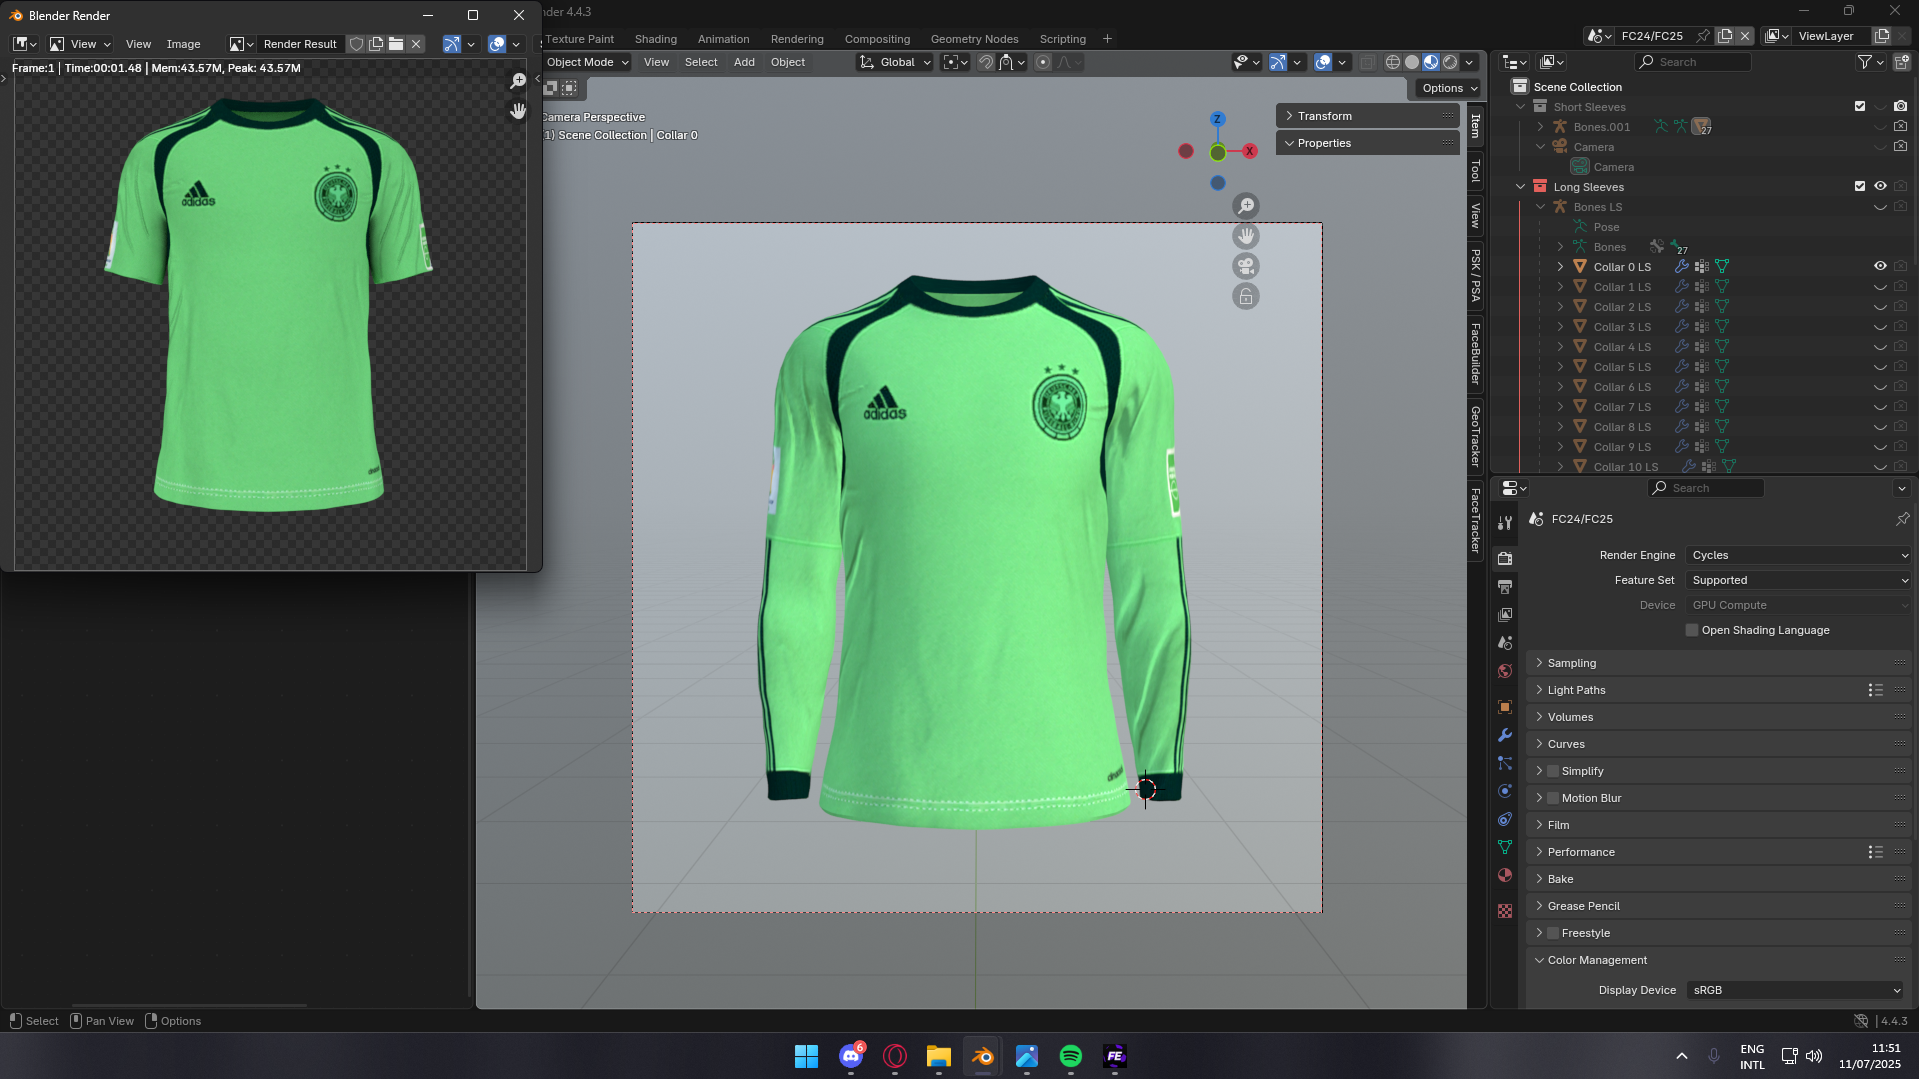This screenshot has height=1079, width=1919.
Task: Add a new workspace with plus button
Action: click(x=1107, y=39)
